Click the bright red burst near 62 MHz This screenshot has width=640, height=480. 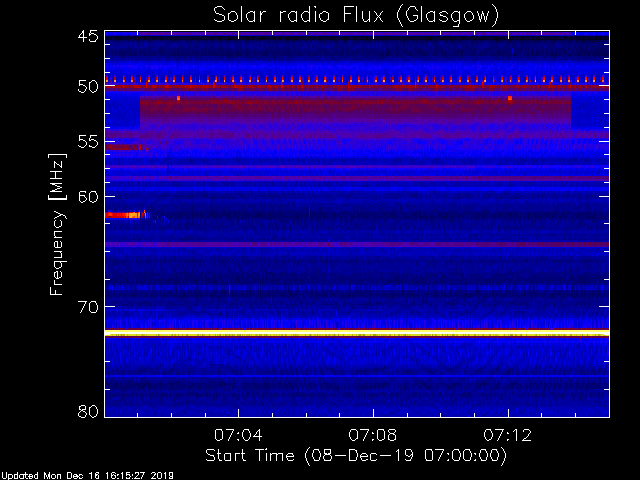123,215
